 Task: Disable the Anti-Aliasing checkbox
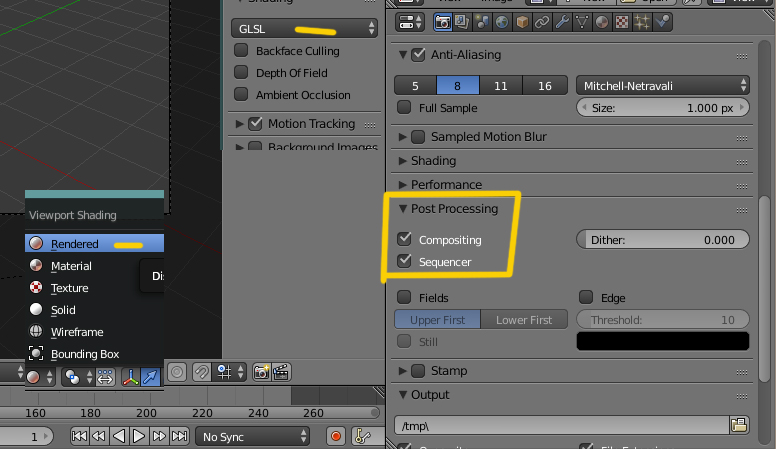coord(418,54)
